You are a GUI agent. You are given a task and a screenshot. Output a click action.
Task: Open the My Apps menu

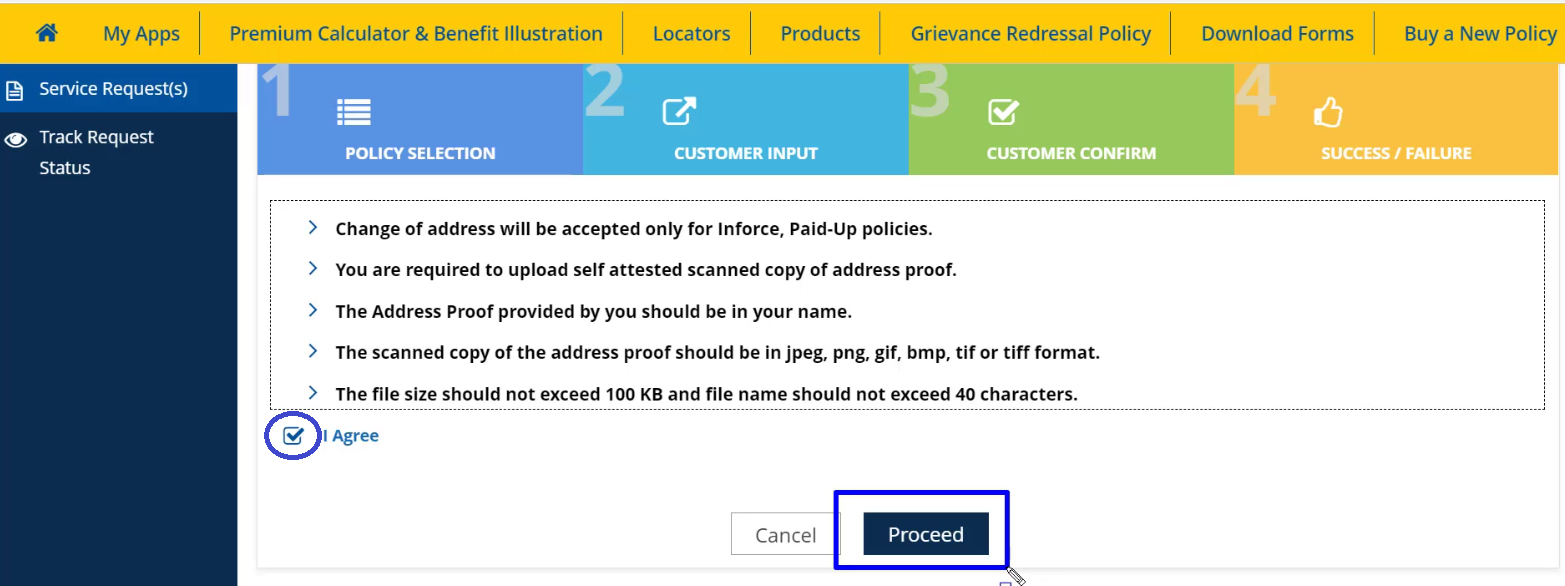click(141, 32)
